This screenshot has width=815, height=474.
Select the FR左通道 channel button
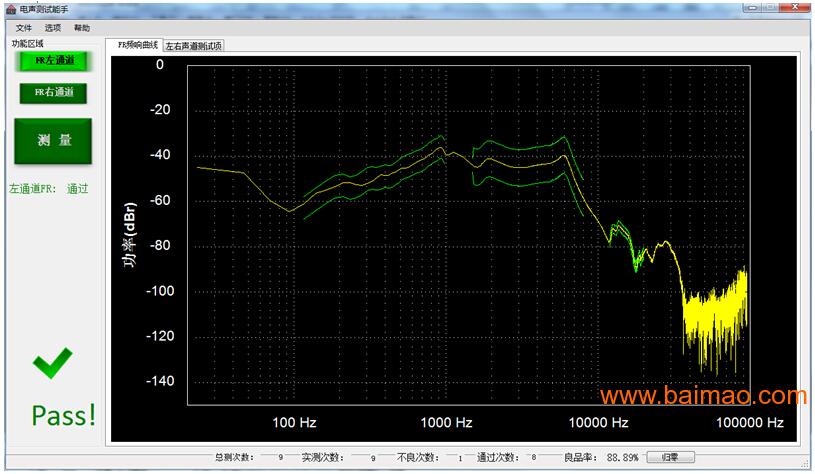(54, 61)
